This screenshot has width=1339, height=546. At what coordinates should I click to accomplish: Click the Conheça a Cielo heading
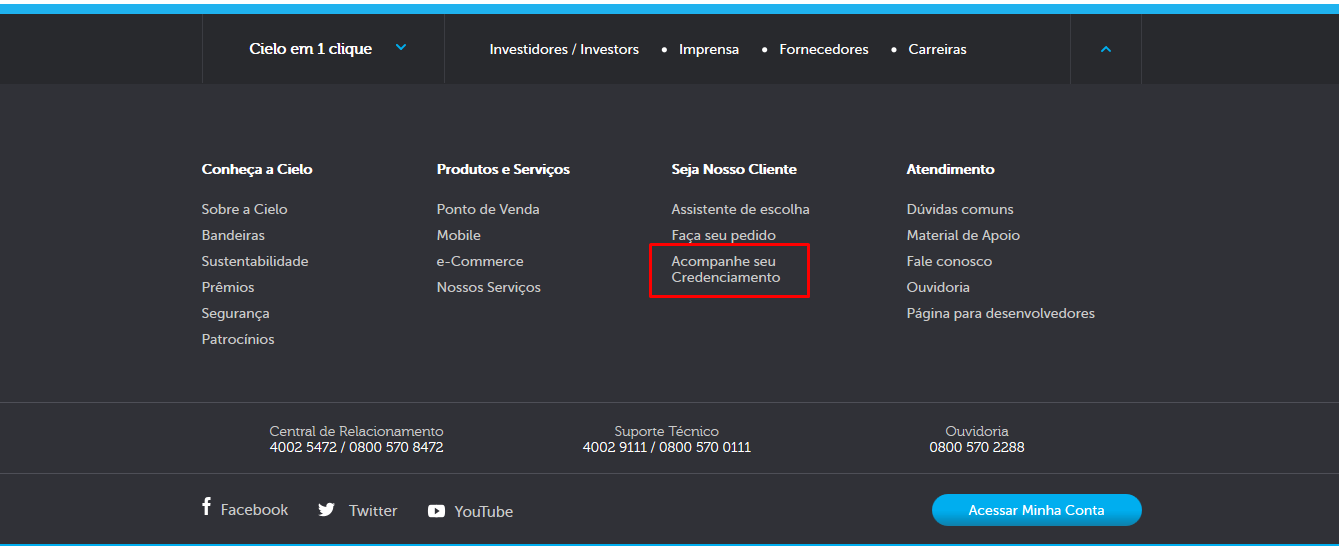pyautogui.click(x=257, y=169)
